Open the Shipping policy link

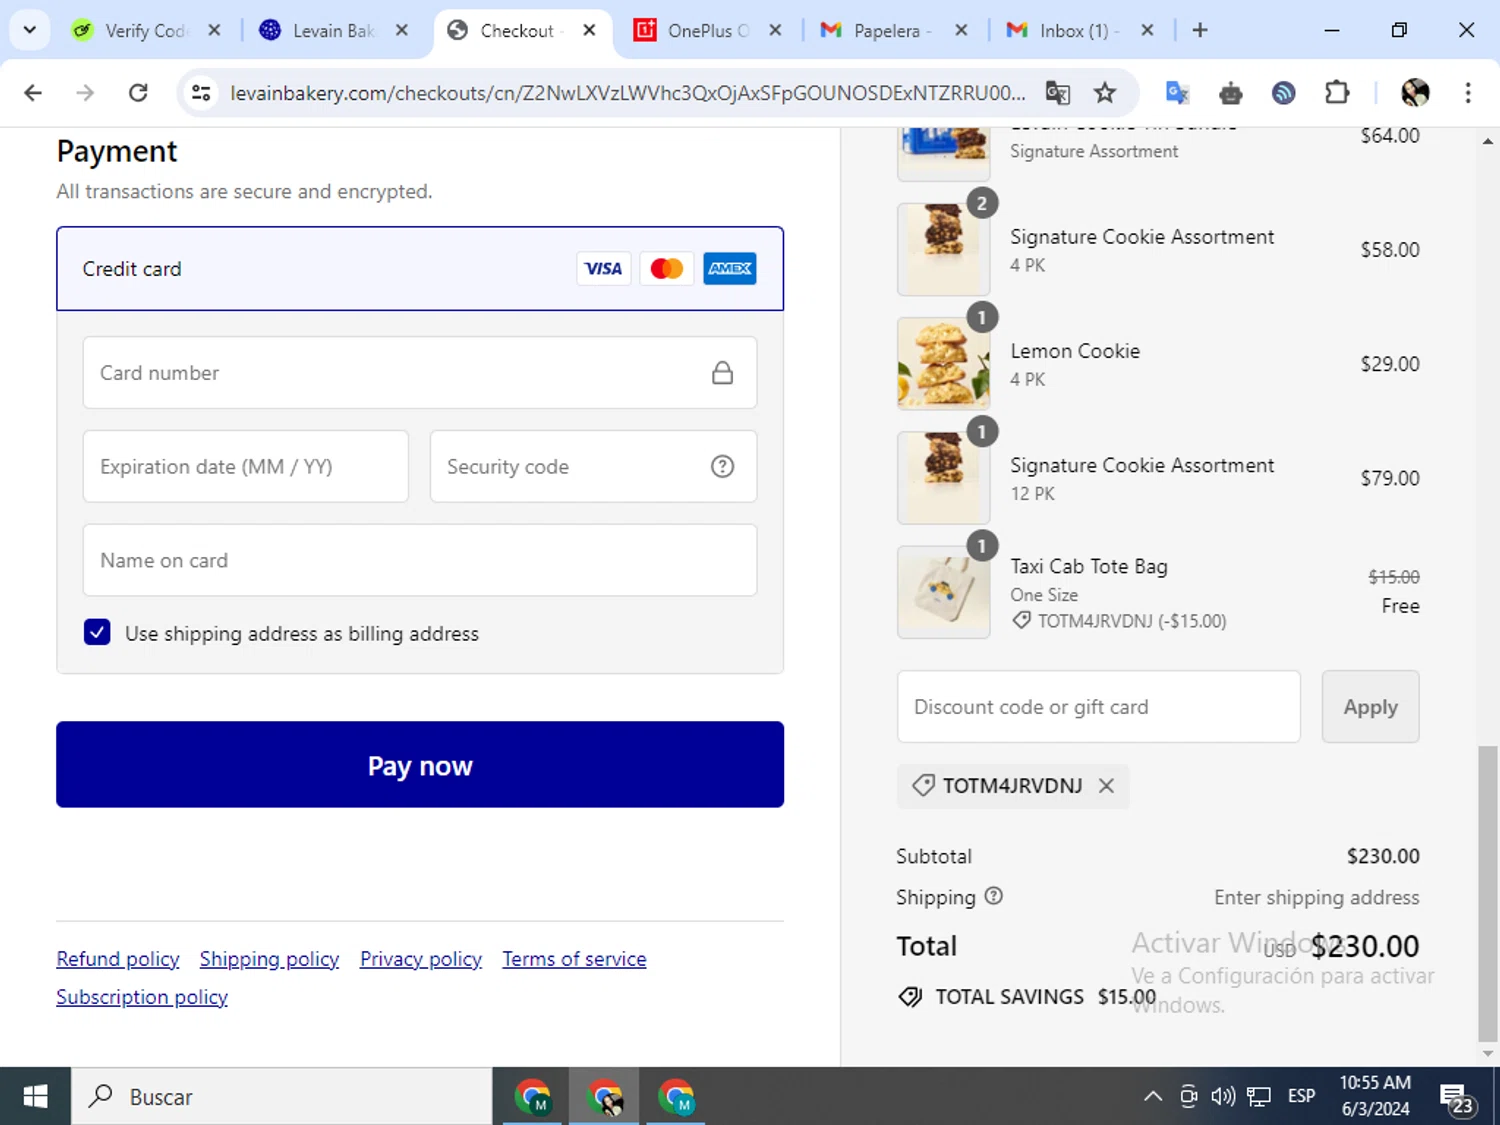click(x=269, y=959)
